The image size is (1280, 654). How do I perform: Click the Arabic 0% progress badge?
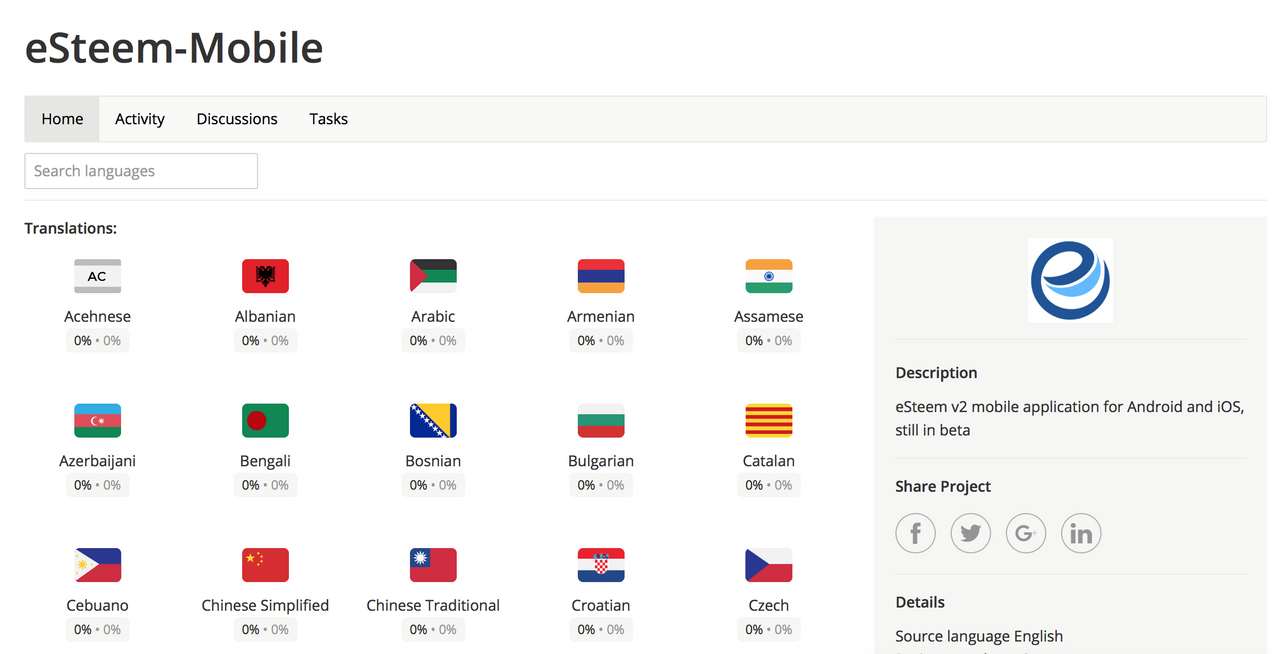(433, 341)
